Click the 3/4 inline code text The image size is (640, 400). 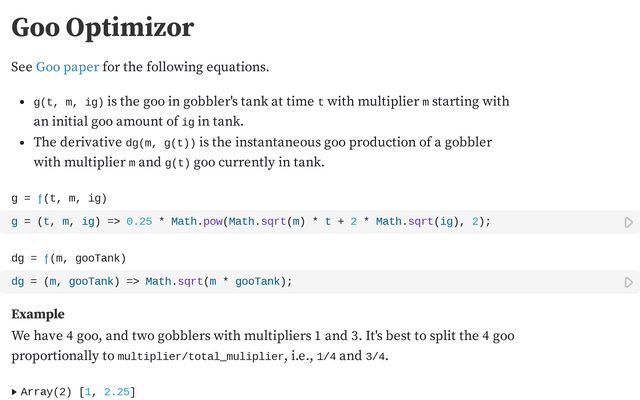[x=374, y=357]
